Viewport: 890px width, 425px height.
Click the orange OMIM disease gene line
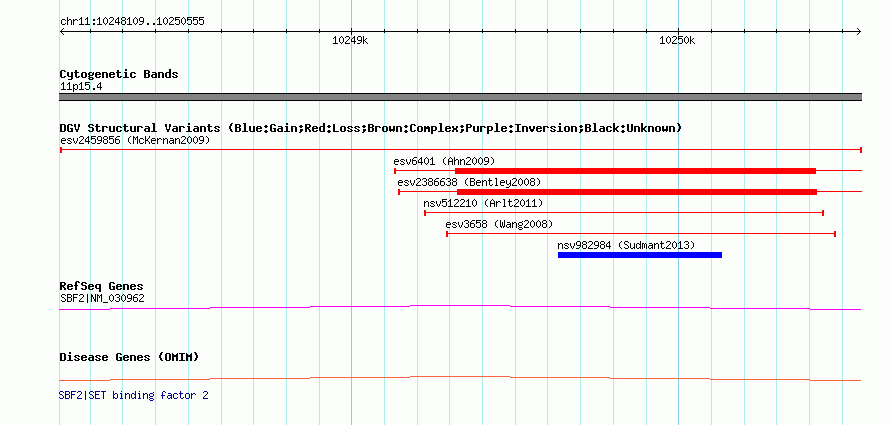[460, 378]
